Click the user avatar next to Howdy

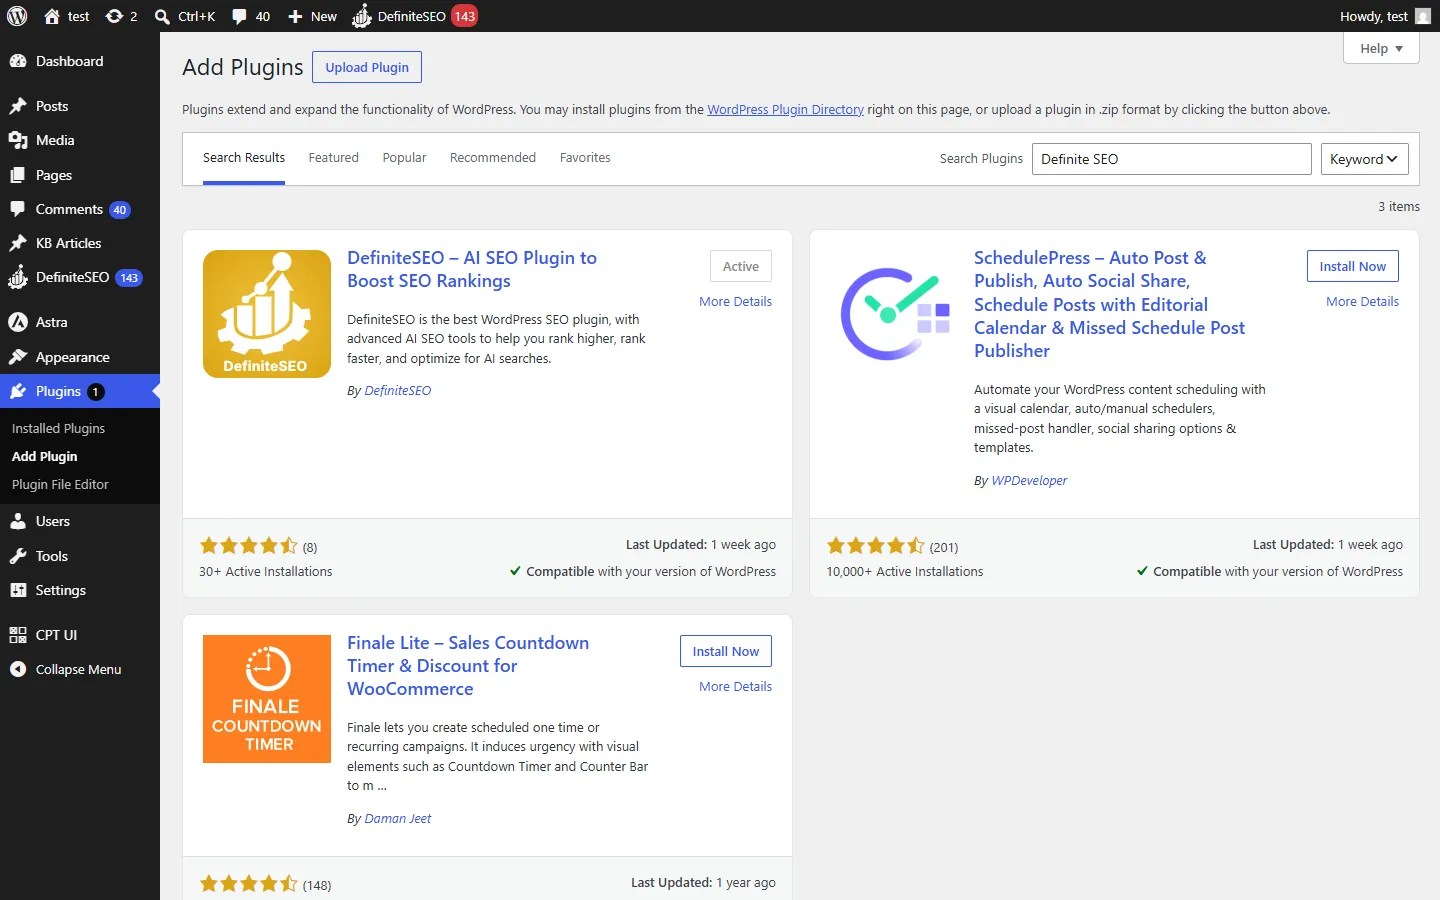pyautogui.click(x=1423, y=16)
